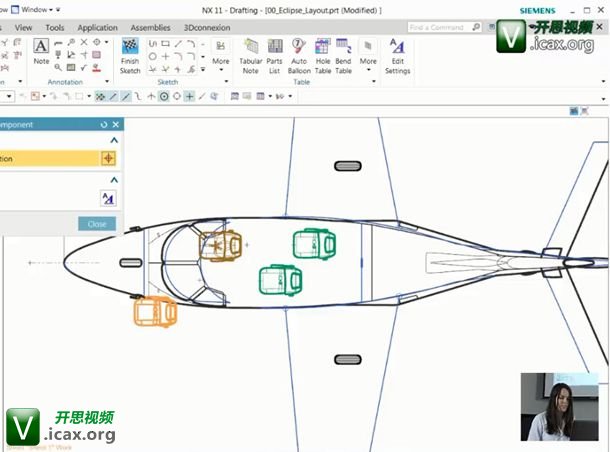The height and width of the screenshot is (452, 610).
Task: Select the Line sketch tool
Action: pos(178,44)
